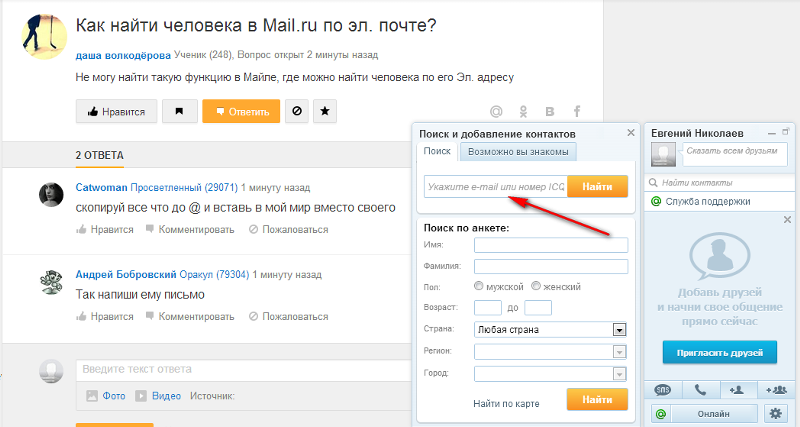Click the Найти button under Поиск по анкете
The height and width of the screenshot is (427, 800).
click(597, 399)
